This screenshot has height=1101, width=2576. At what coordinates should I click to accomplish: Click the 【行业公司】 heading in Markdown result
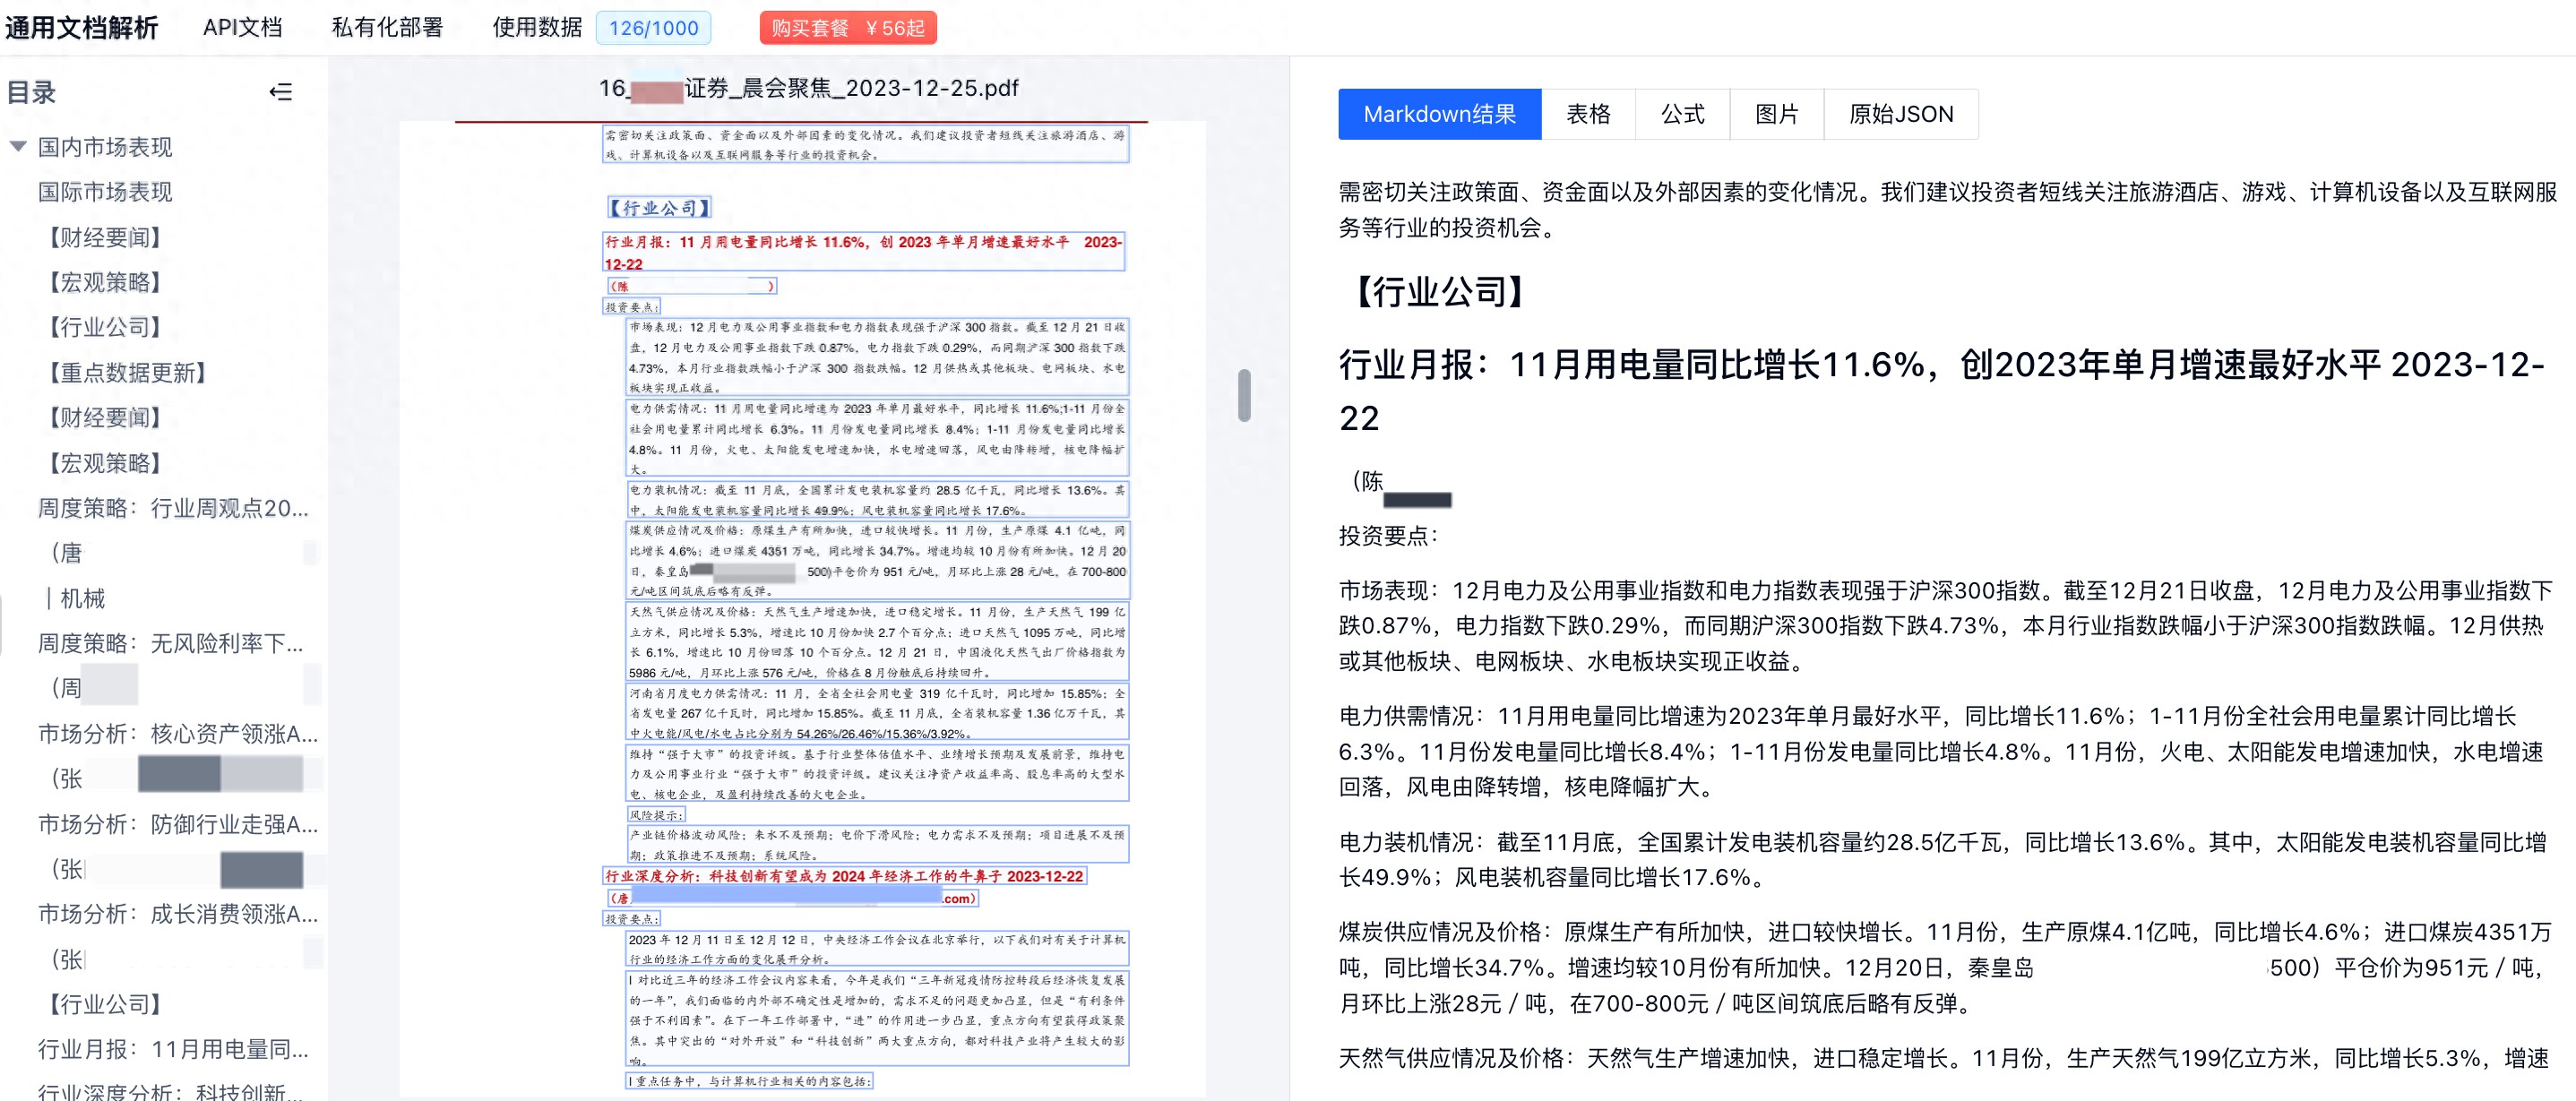point(1439,292)
